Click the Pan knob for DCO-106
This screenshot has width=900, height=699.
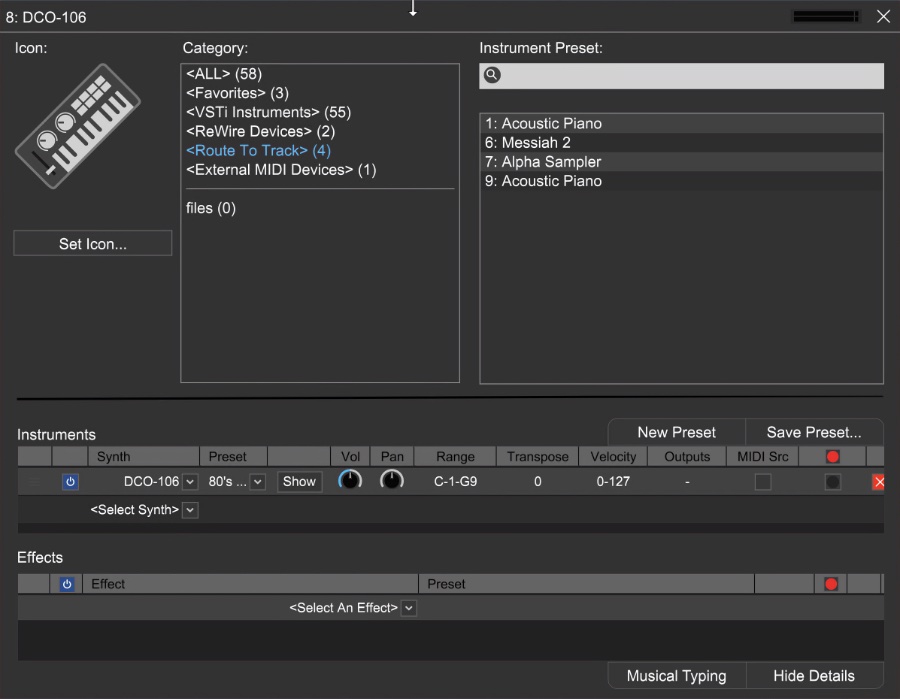tap(391, 480)
